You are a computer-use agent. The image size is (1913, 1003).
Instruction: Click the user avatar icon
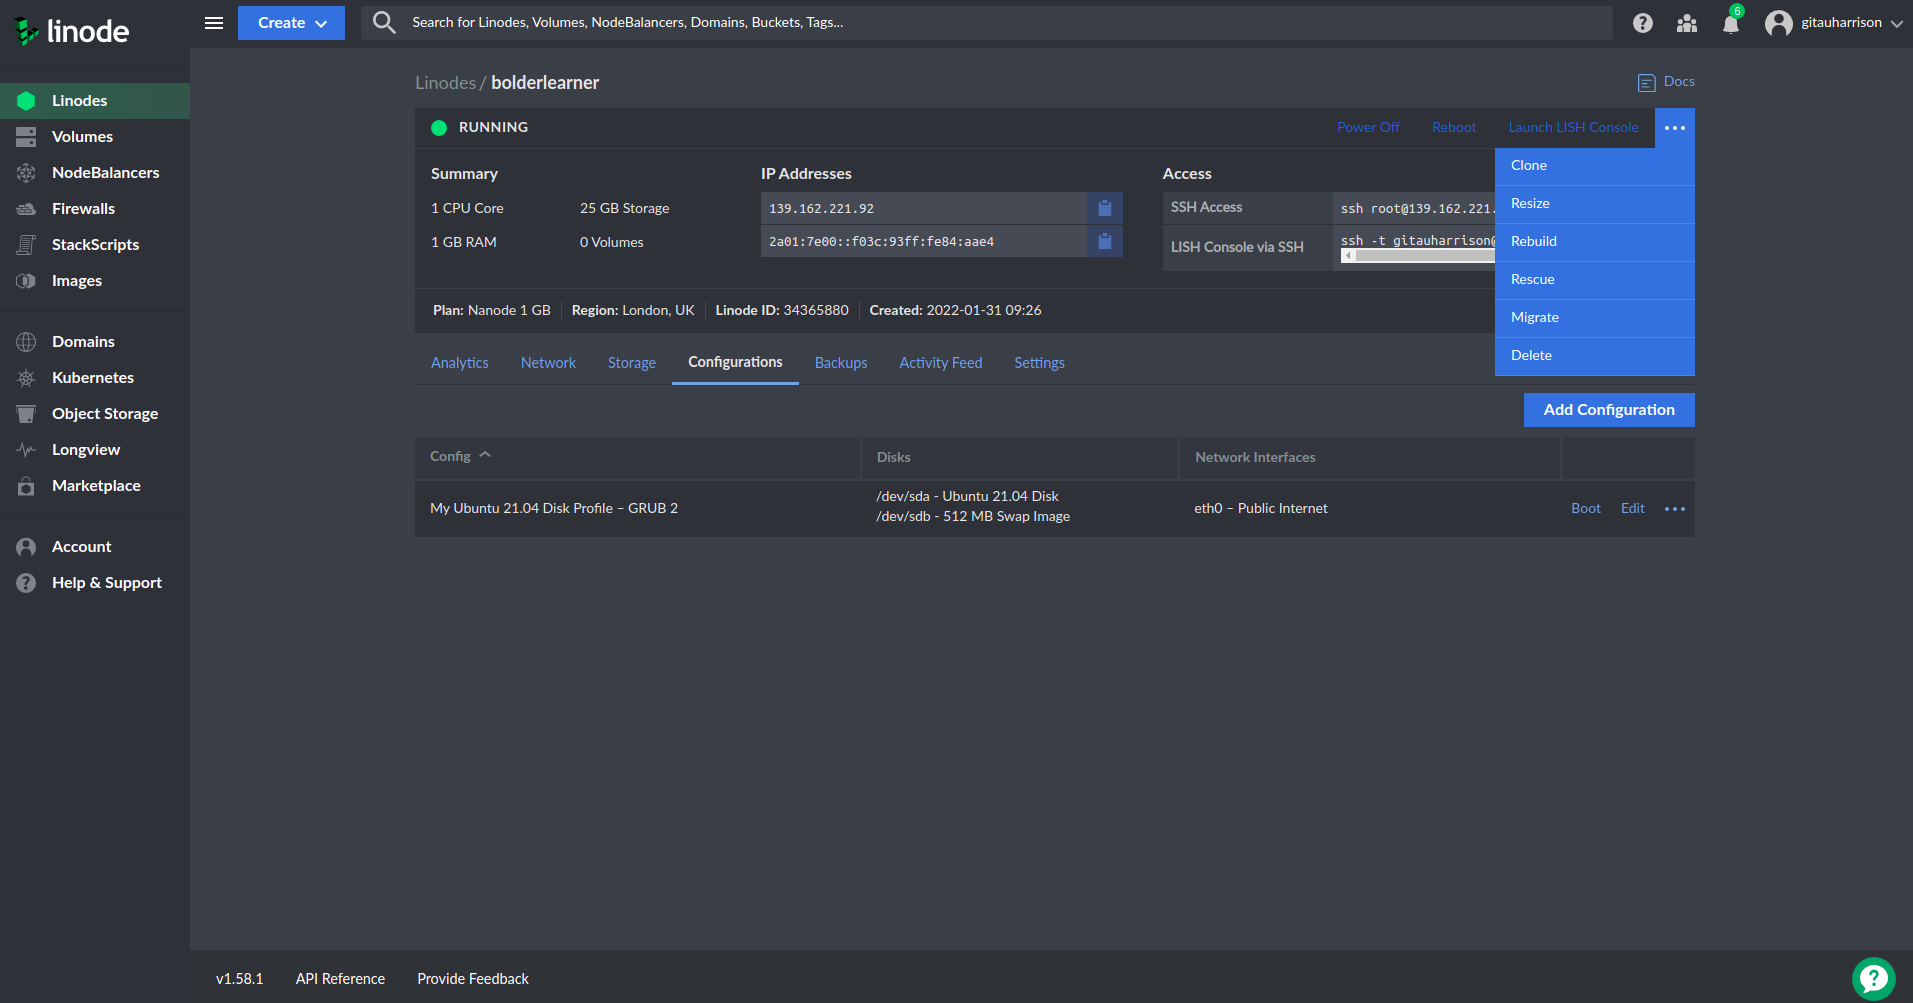pos(1778,23)
